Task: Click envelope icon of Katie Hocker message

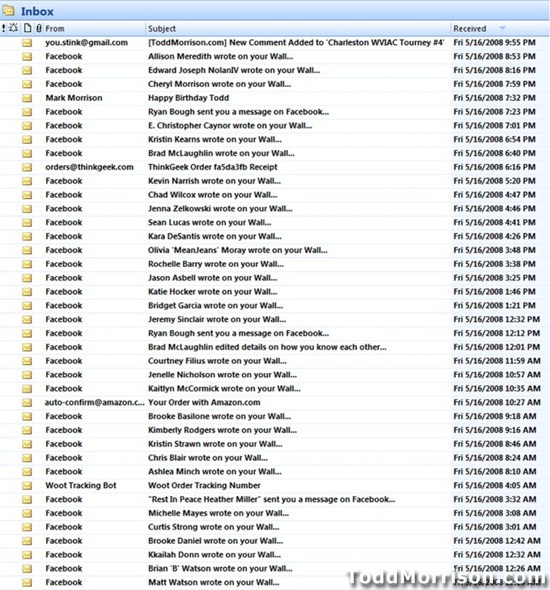Action: pos(27,292)
